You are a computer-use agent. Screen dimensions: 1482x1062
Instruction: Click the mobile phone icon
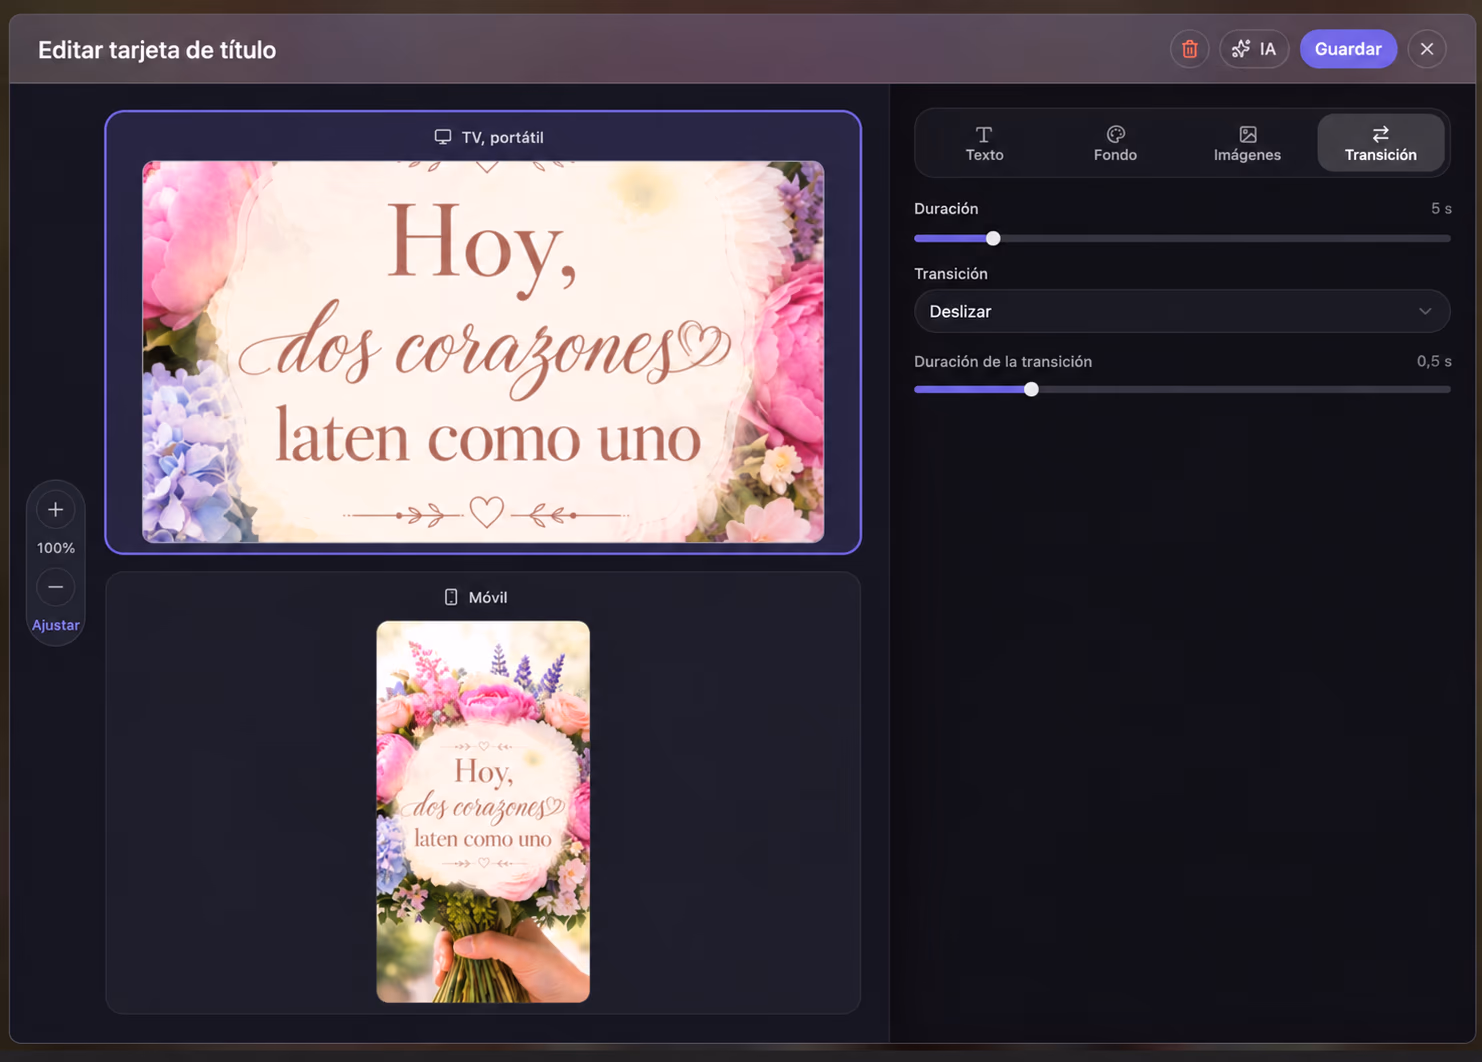(451, 597)
